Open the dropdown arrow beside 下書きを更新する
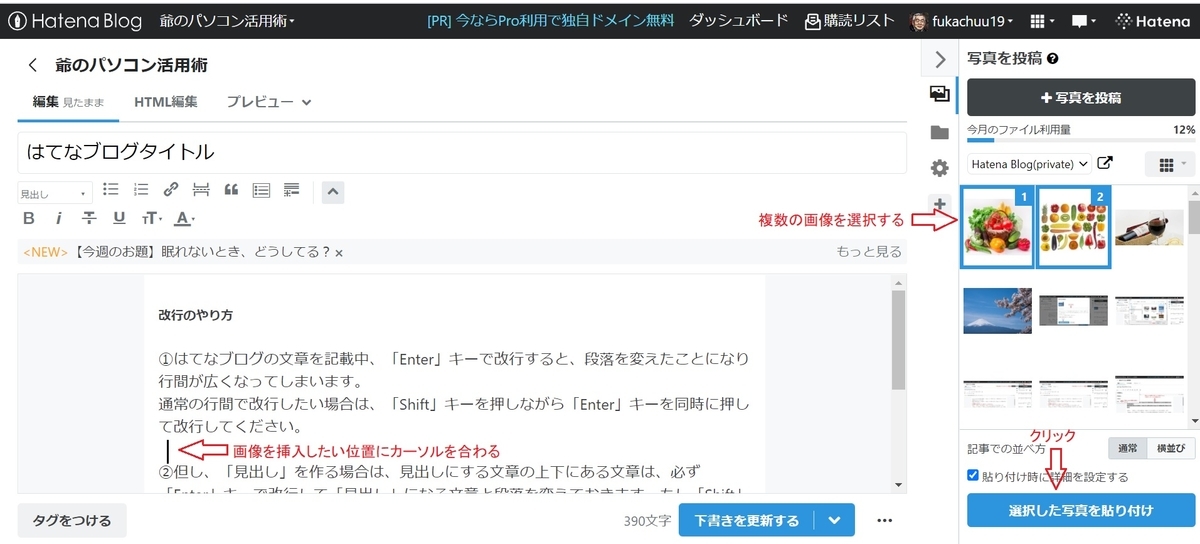The height and width of the screenshot is (544, 1200). point(835,520)
